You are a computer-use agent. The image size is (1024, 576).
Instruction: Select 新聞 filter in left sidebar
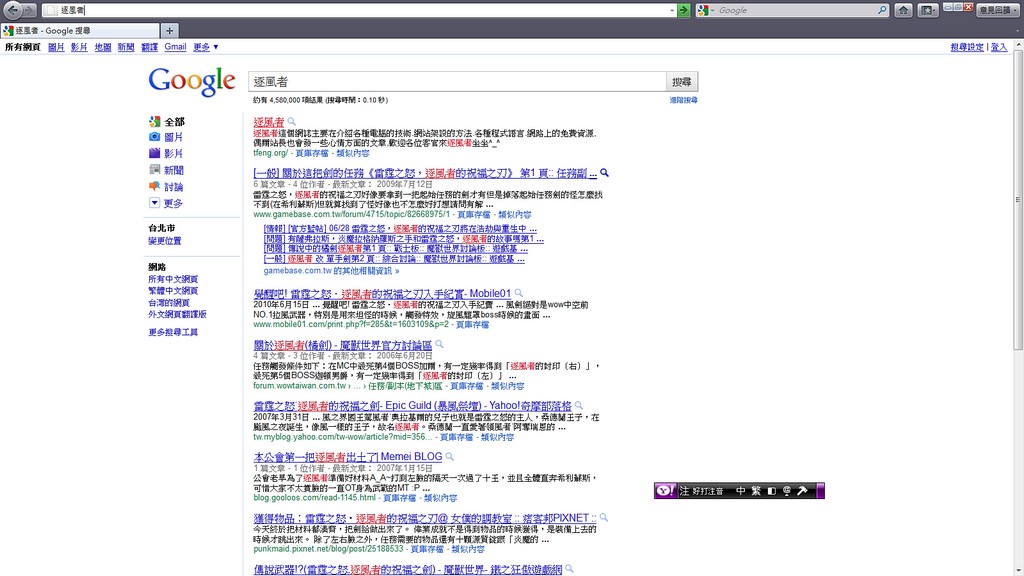[x=167, y=170]
